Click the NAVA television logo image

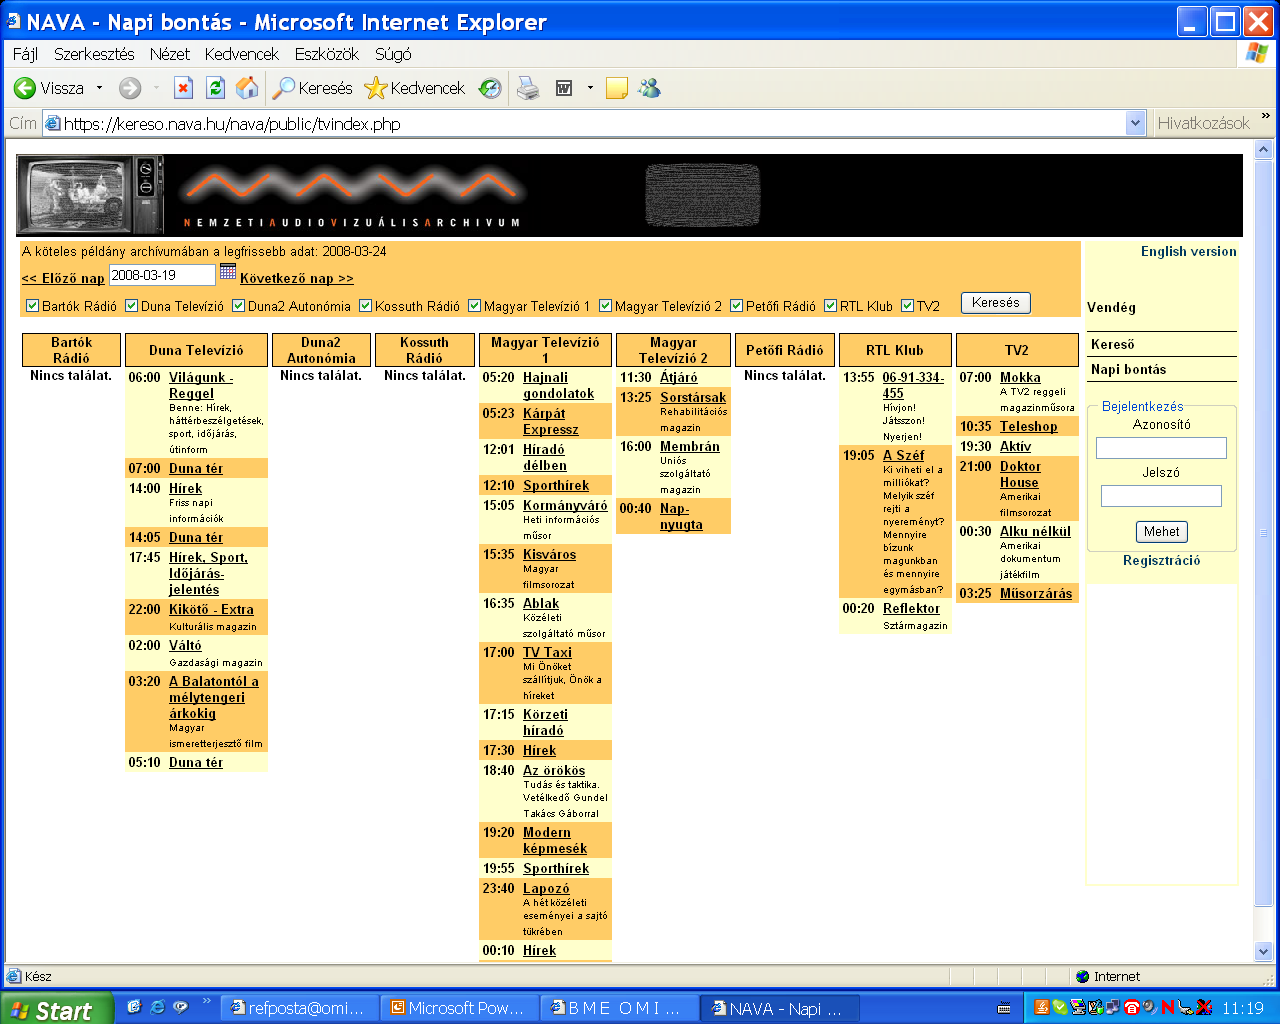pos(90,195)
